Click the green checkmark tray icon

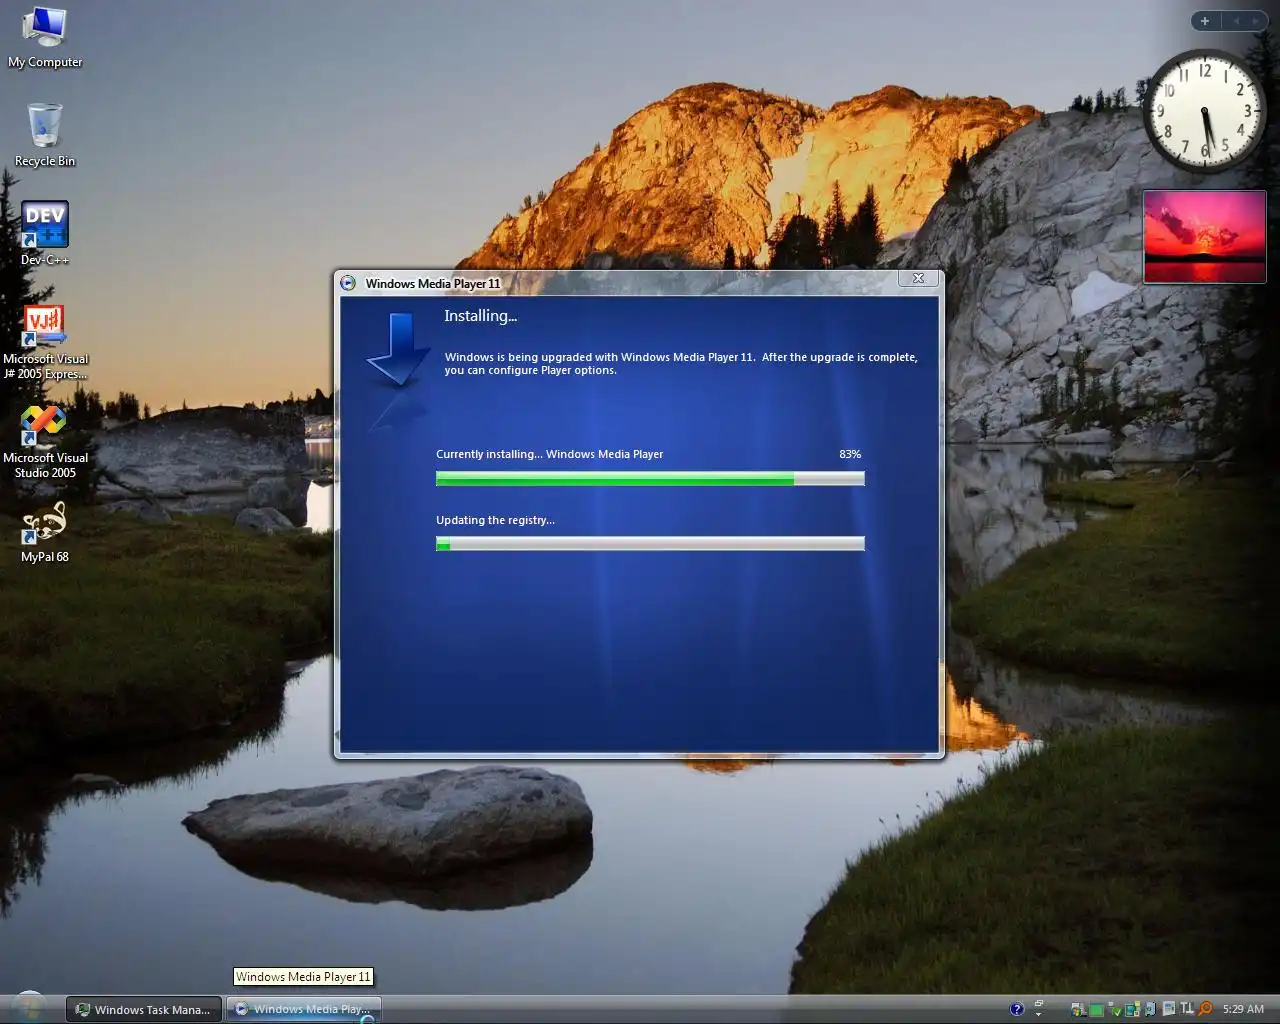click(x=1115, y=1010)
